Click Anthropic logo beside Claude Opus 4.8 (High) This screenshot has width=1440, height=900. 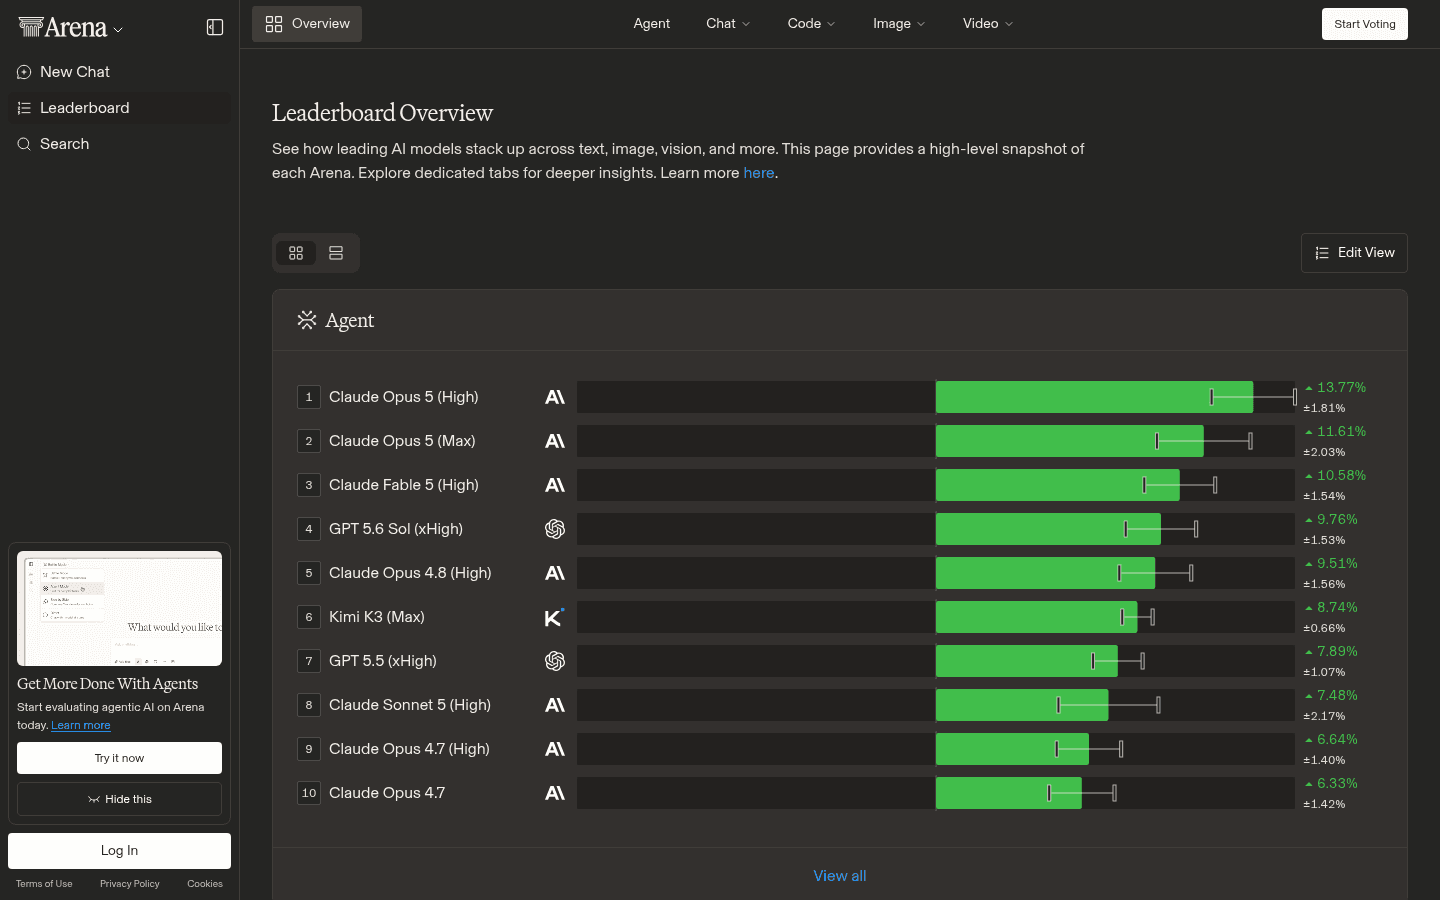tap(555, 573)
